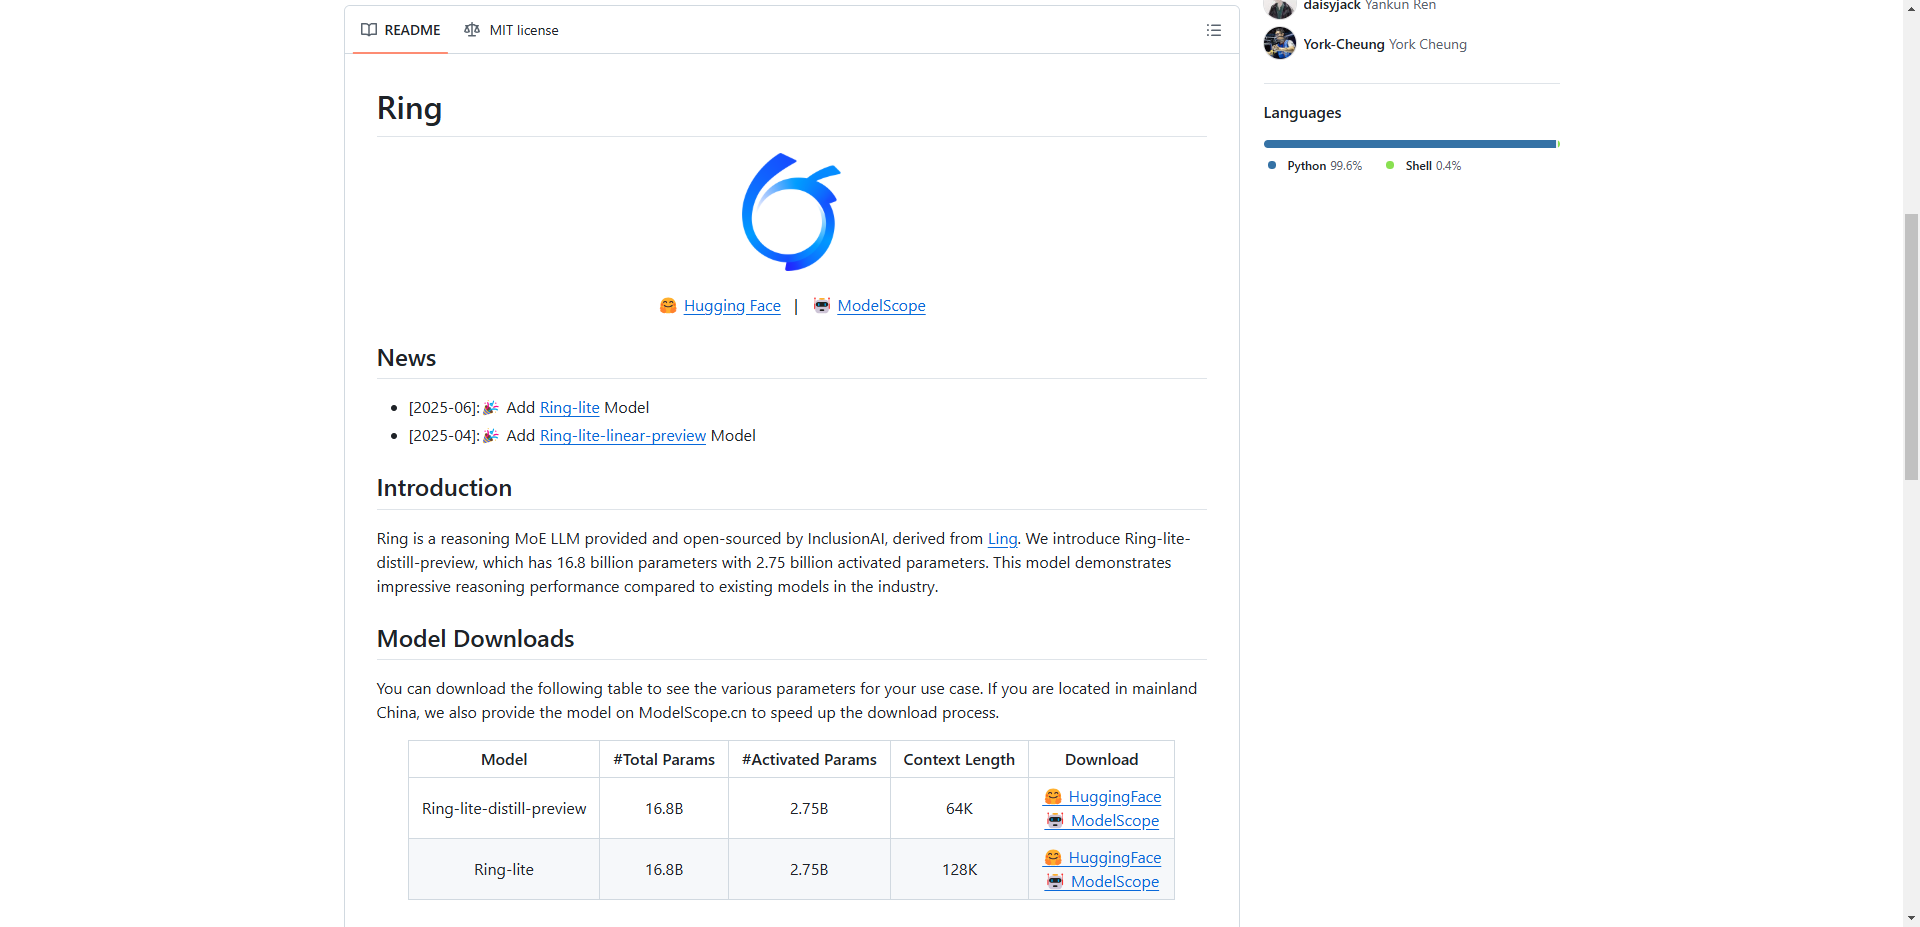Click the Ring-lite model cell
The width and height of the screenshot is (1920, 927).
click(504, 870)
